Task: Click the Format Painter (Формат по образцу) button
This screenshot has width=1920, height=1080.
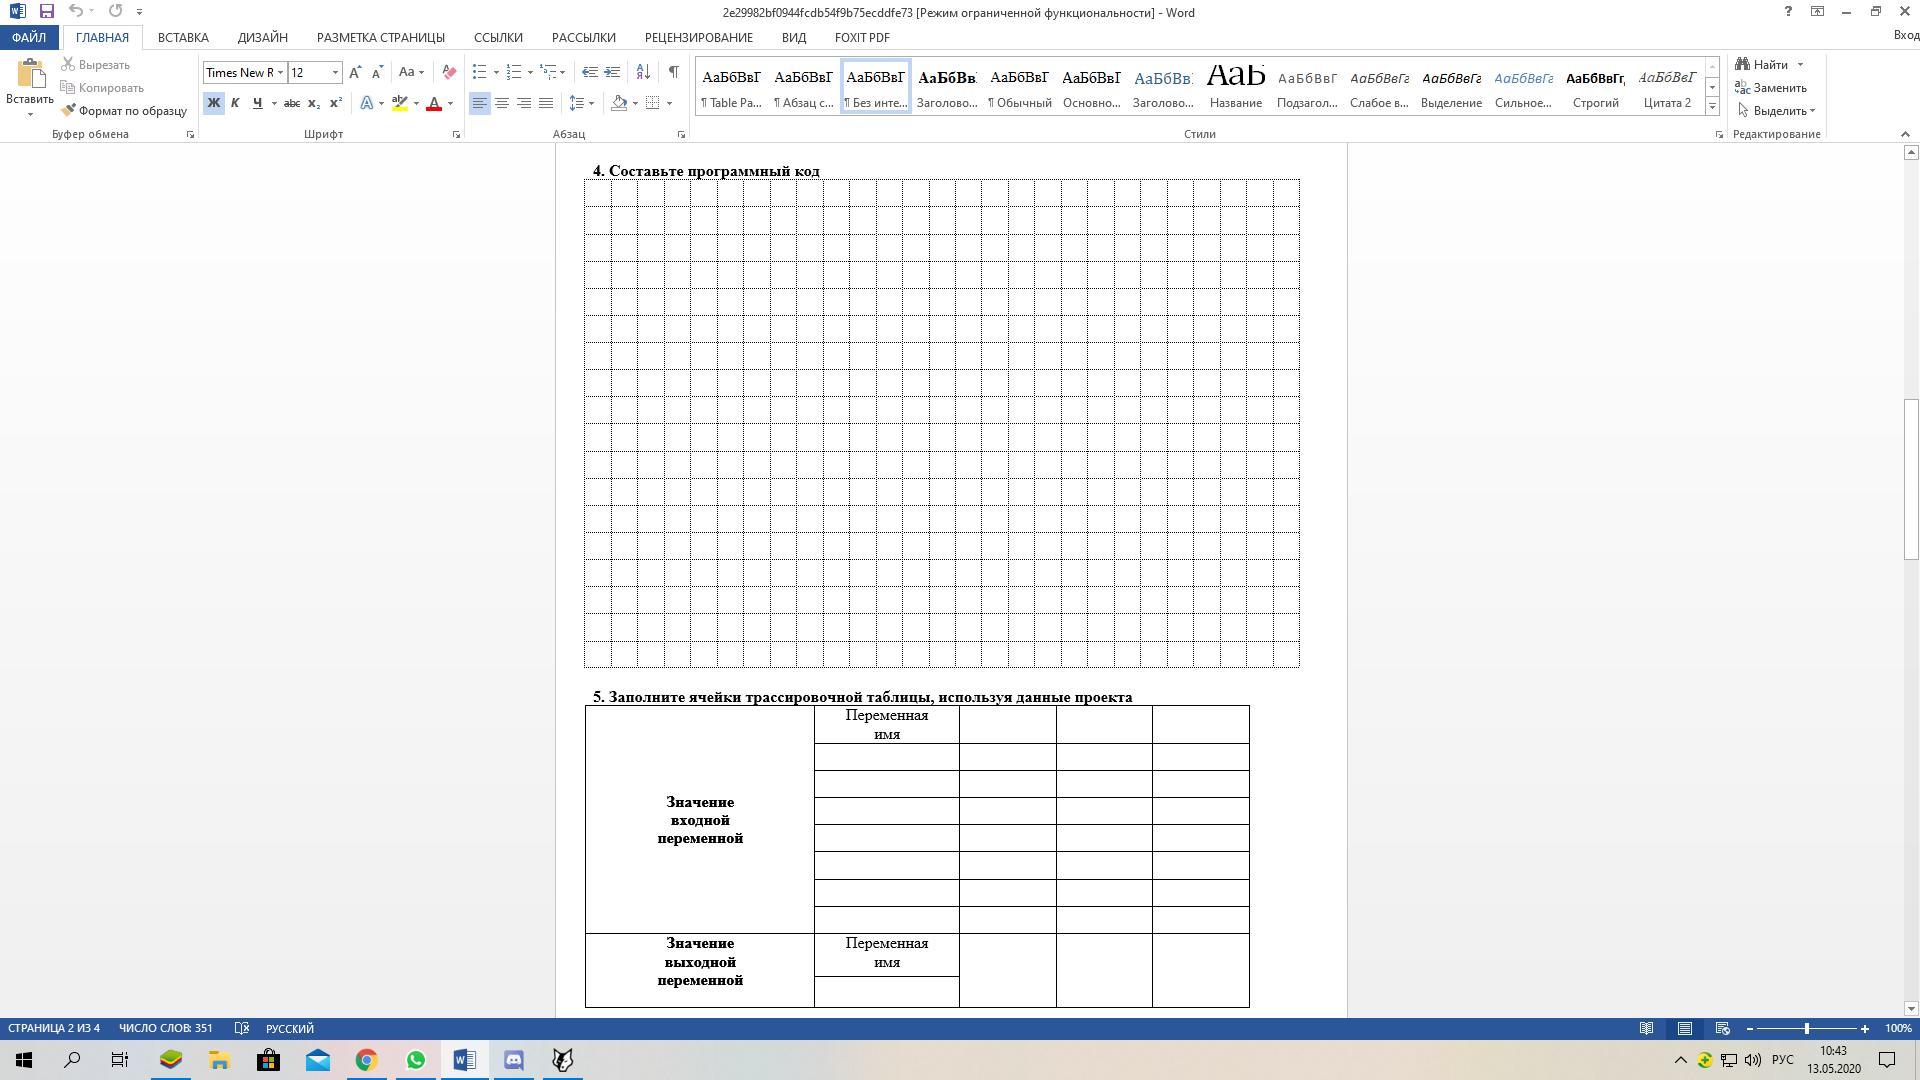Action: pos(124,111)
